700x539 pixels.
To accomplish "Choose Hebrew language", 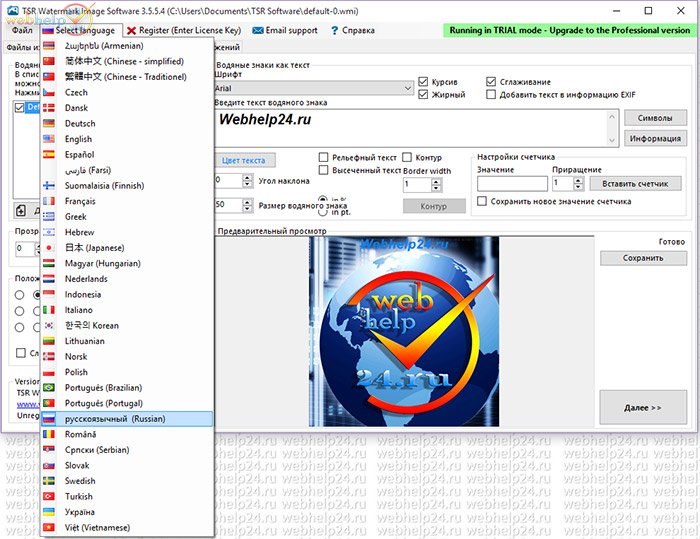I will coord(127,232).
